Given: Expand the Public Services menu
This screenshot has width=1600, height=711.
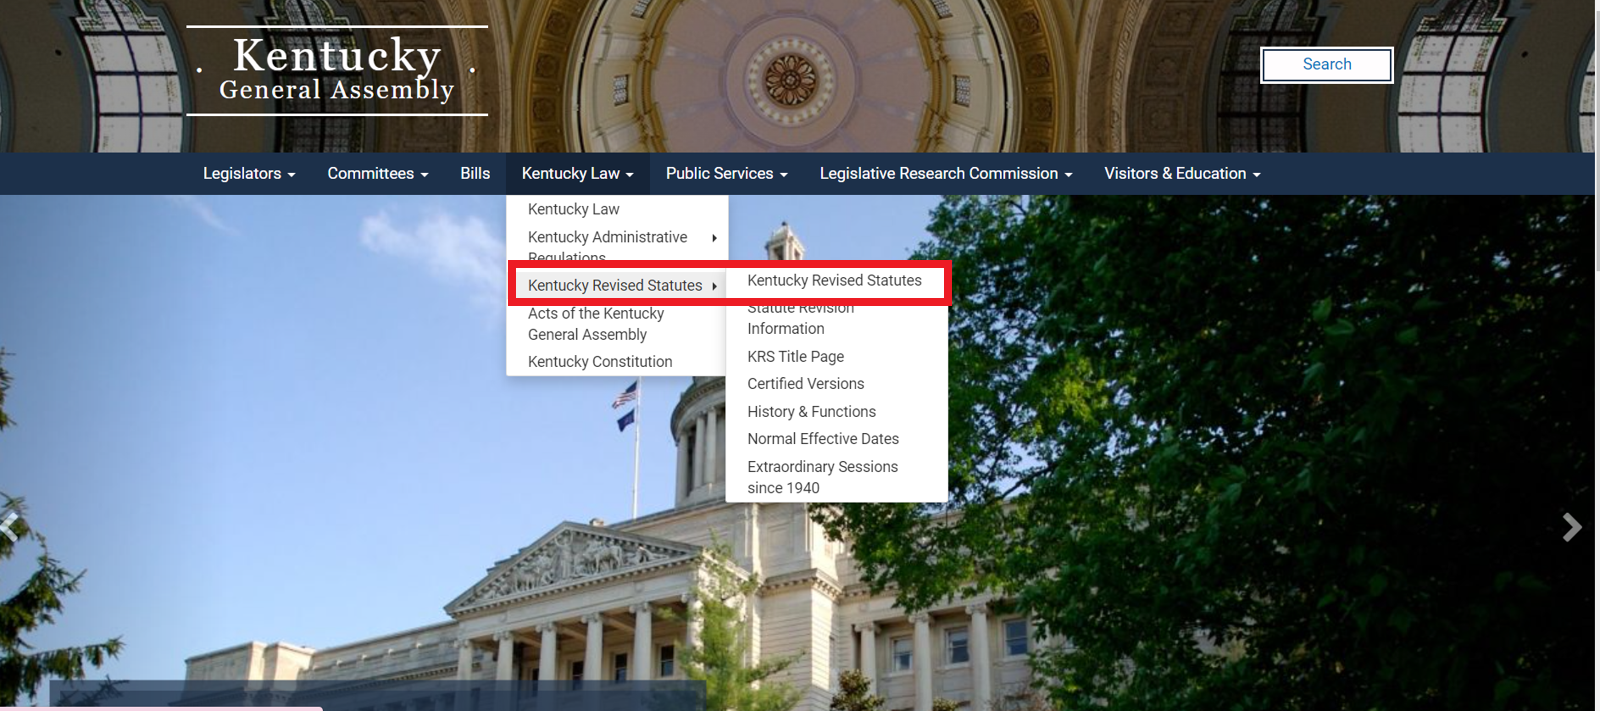Looking at the screenshot, I should pyautogui.click(x=726, y=173).
